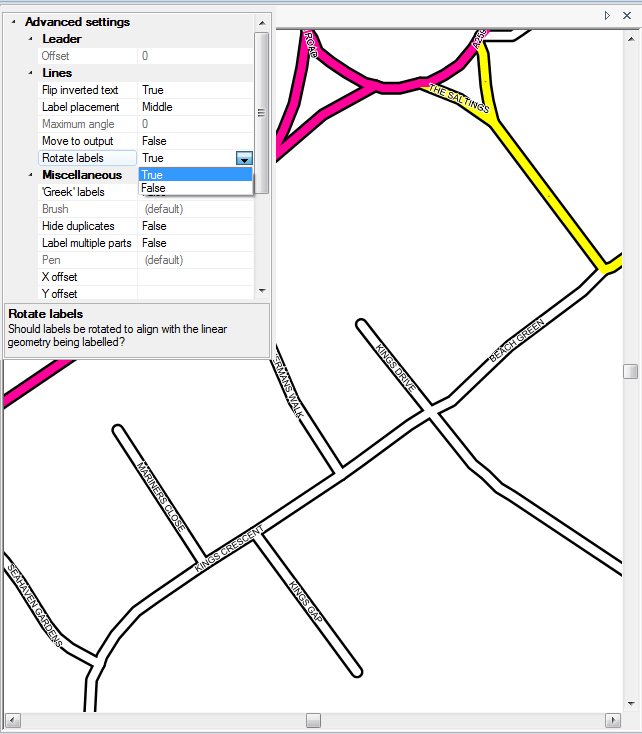The image size is (642, 734).
Task: Click the map's scroll-right arrow
Action: (x=612, y=720)
